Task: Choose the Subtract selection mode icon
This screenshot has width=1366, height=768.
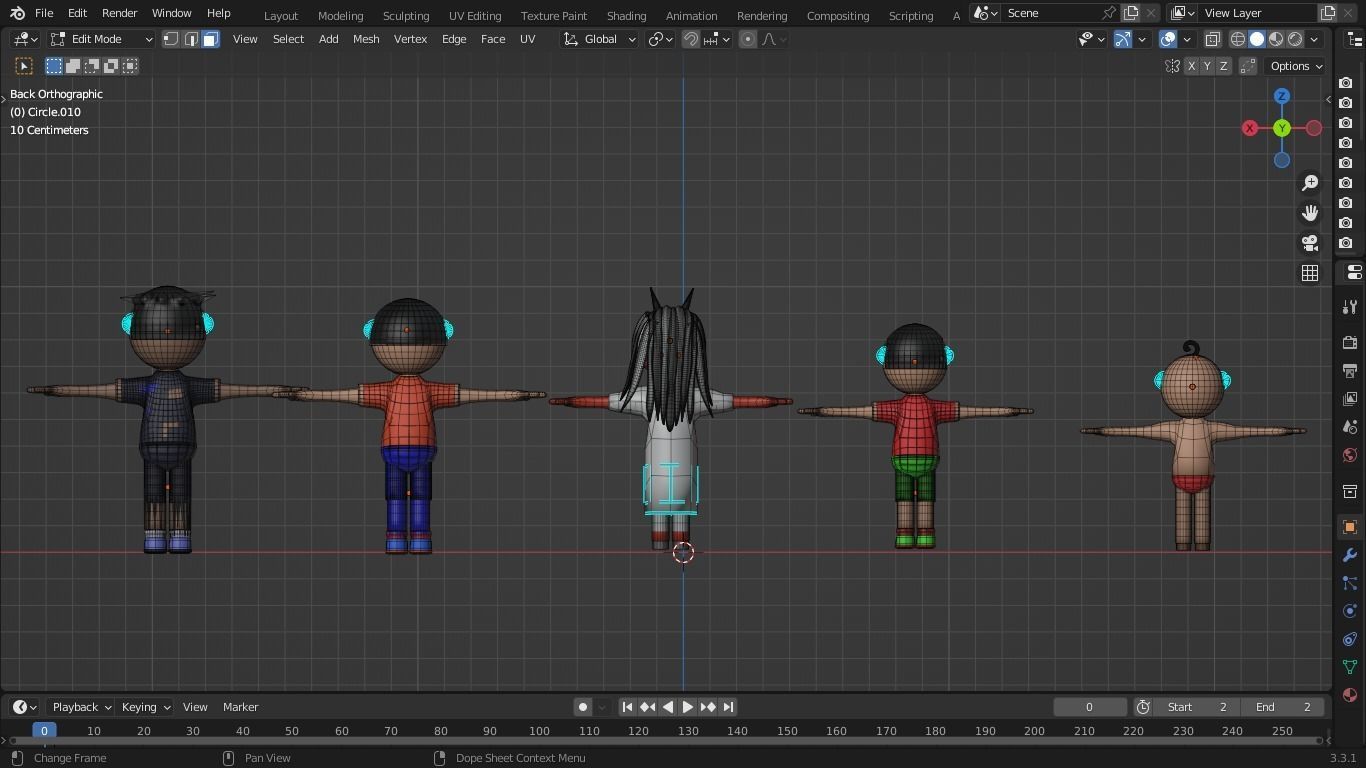Action: (92, 66)
